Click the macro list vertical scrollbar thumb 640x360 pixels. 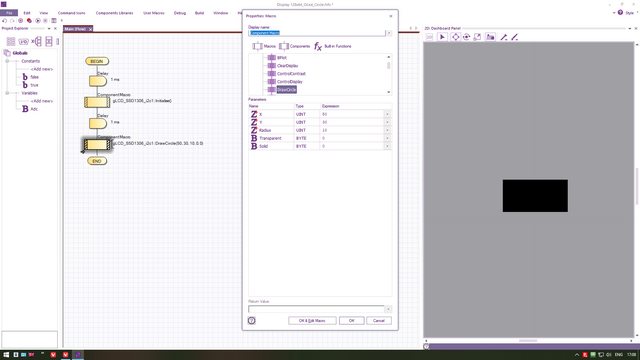pyautogui.click(x=389, y=65)
